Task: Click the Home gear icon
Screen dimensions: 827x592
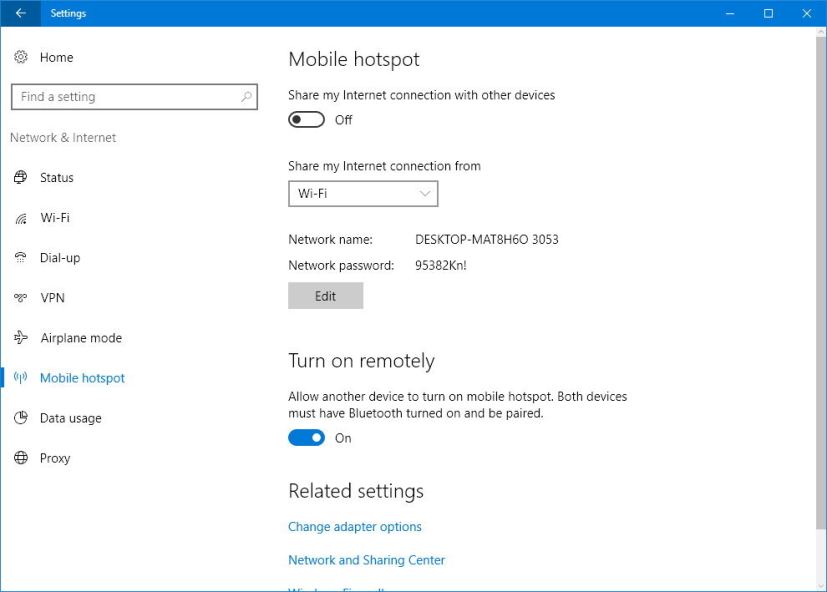Action: tap(21, 57)
